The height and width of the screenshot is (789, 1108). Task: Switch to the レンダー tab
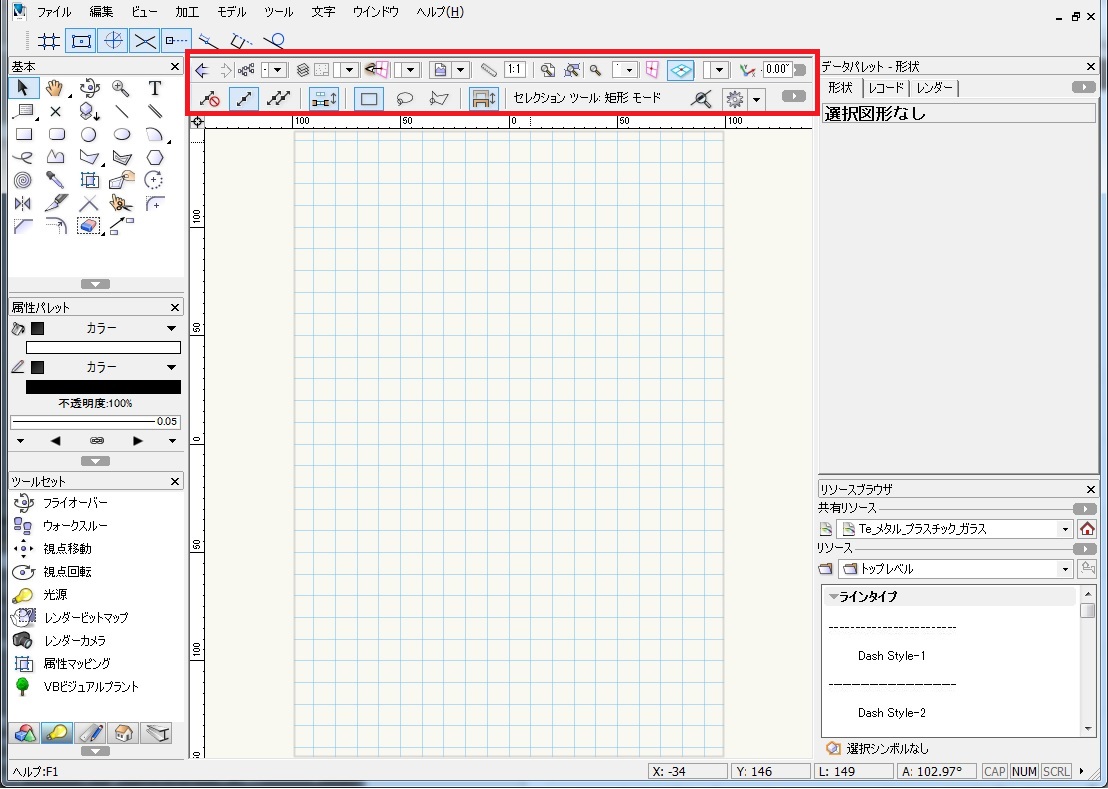click(x=934, y=88)
